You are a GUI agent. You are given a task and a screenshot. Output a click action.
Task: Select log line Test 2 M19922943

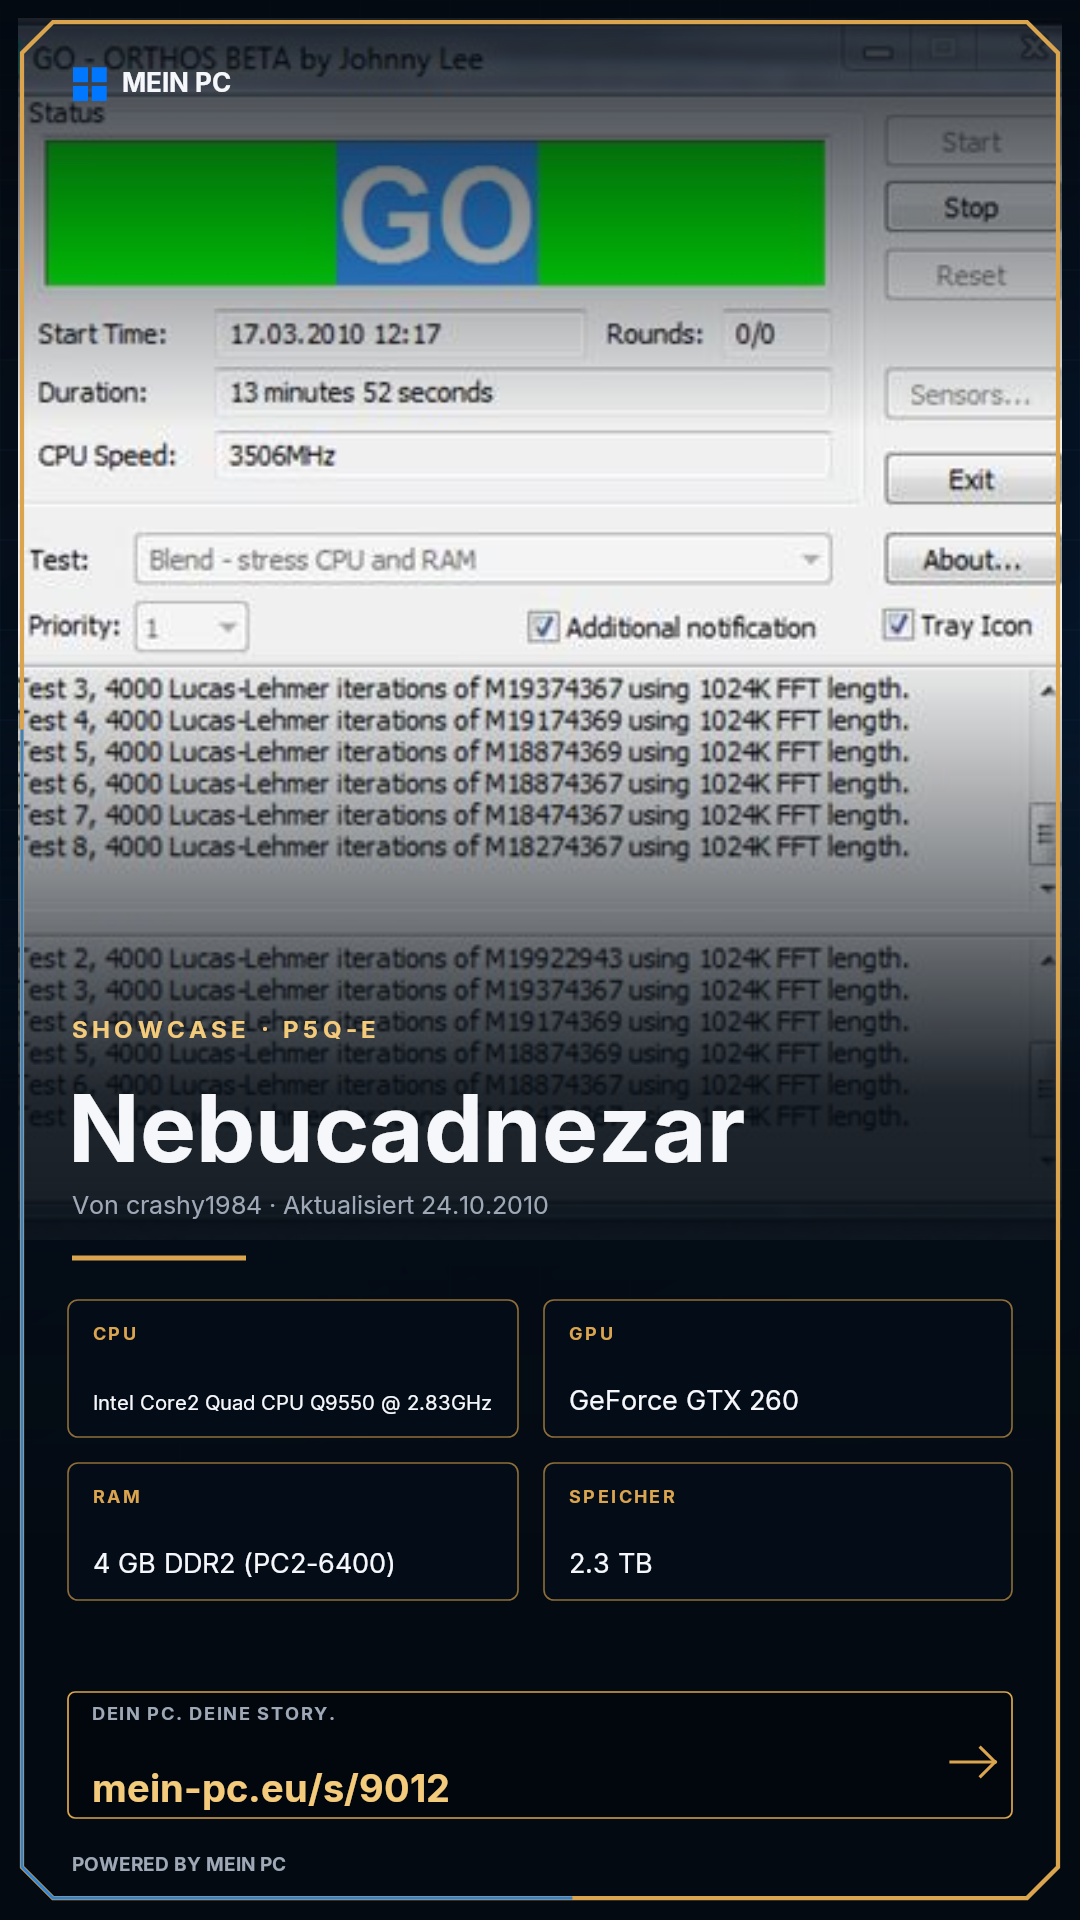pos(465,959)
